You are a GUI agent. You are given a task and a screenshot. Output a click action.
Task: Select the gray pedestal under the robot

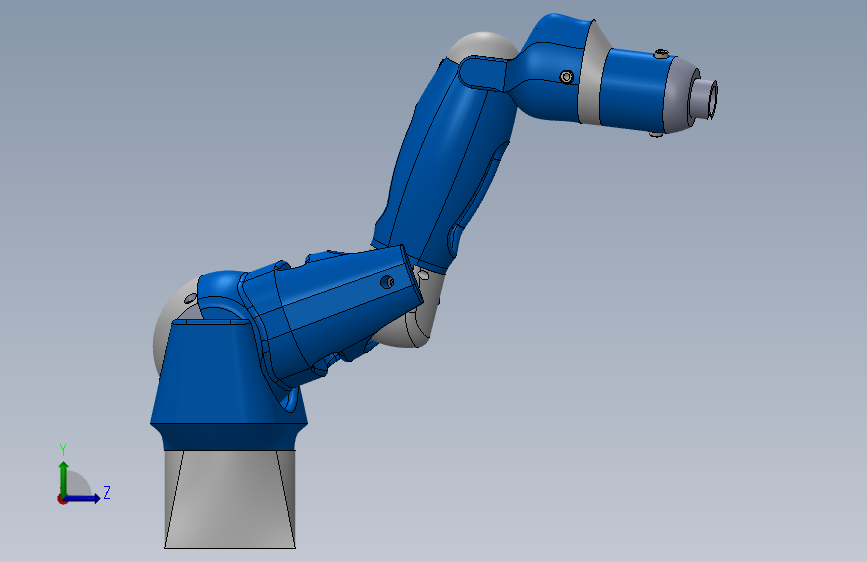(230, 499)
